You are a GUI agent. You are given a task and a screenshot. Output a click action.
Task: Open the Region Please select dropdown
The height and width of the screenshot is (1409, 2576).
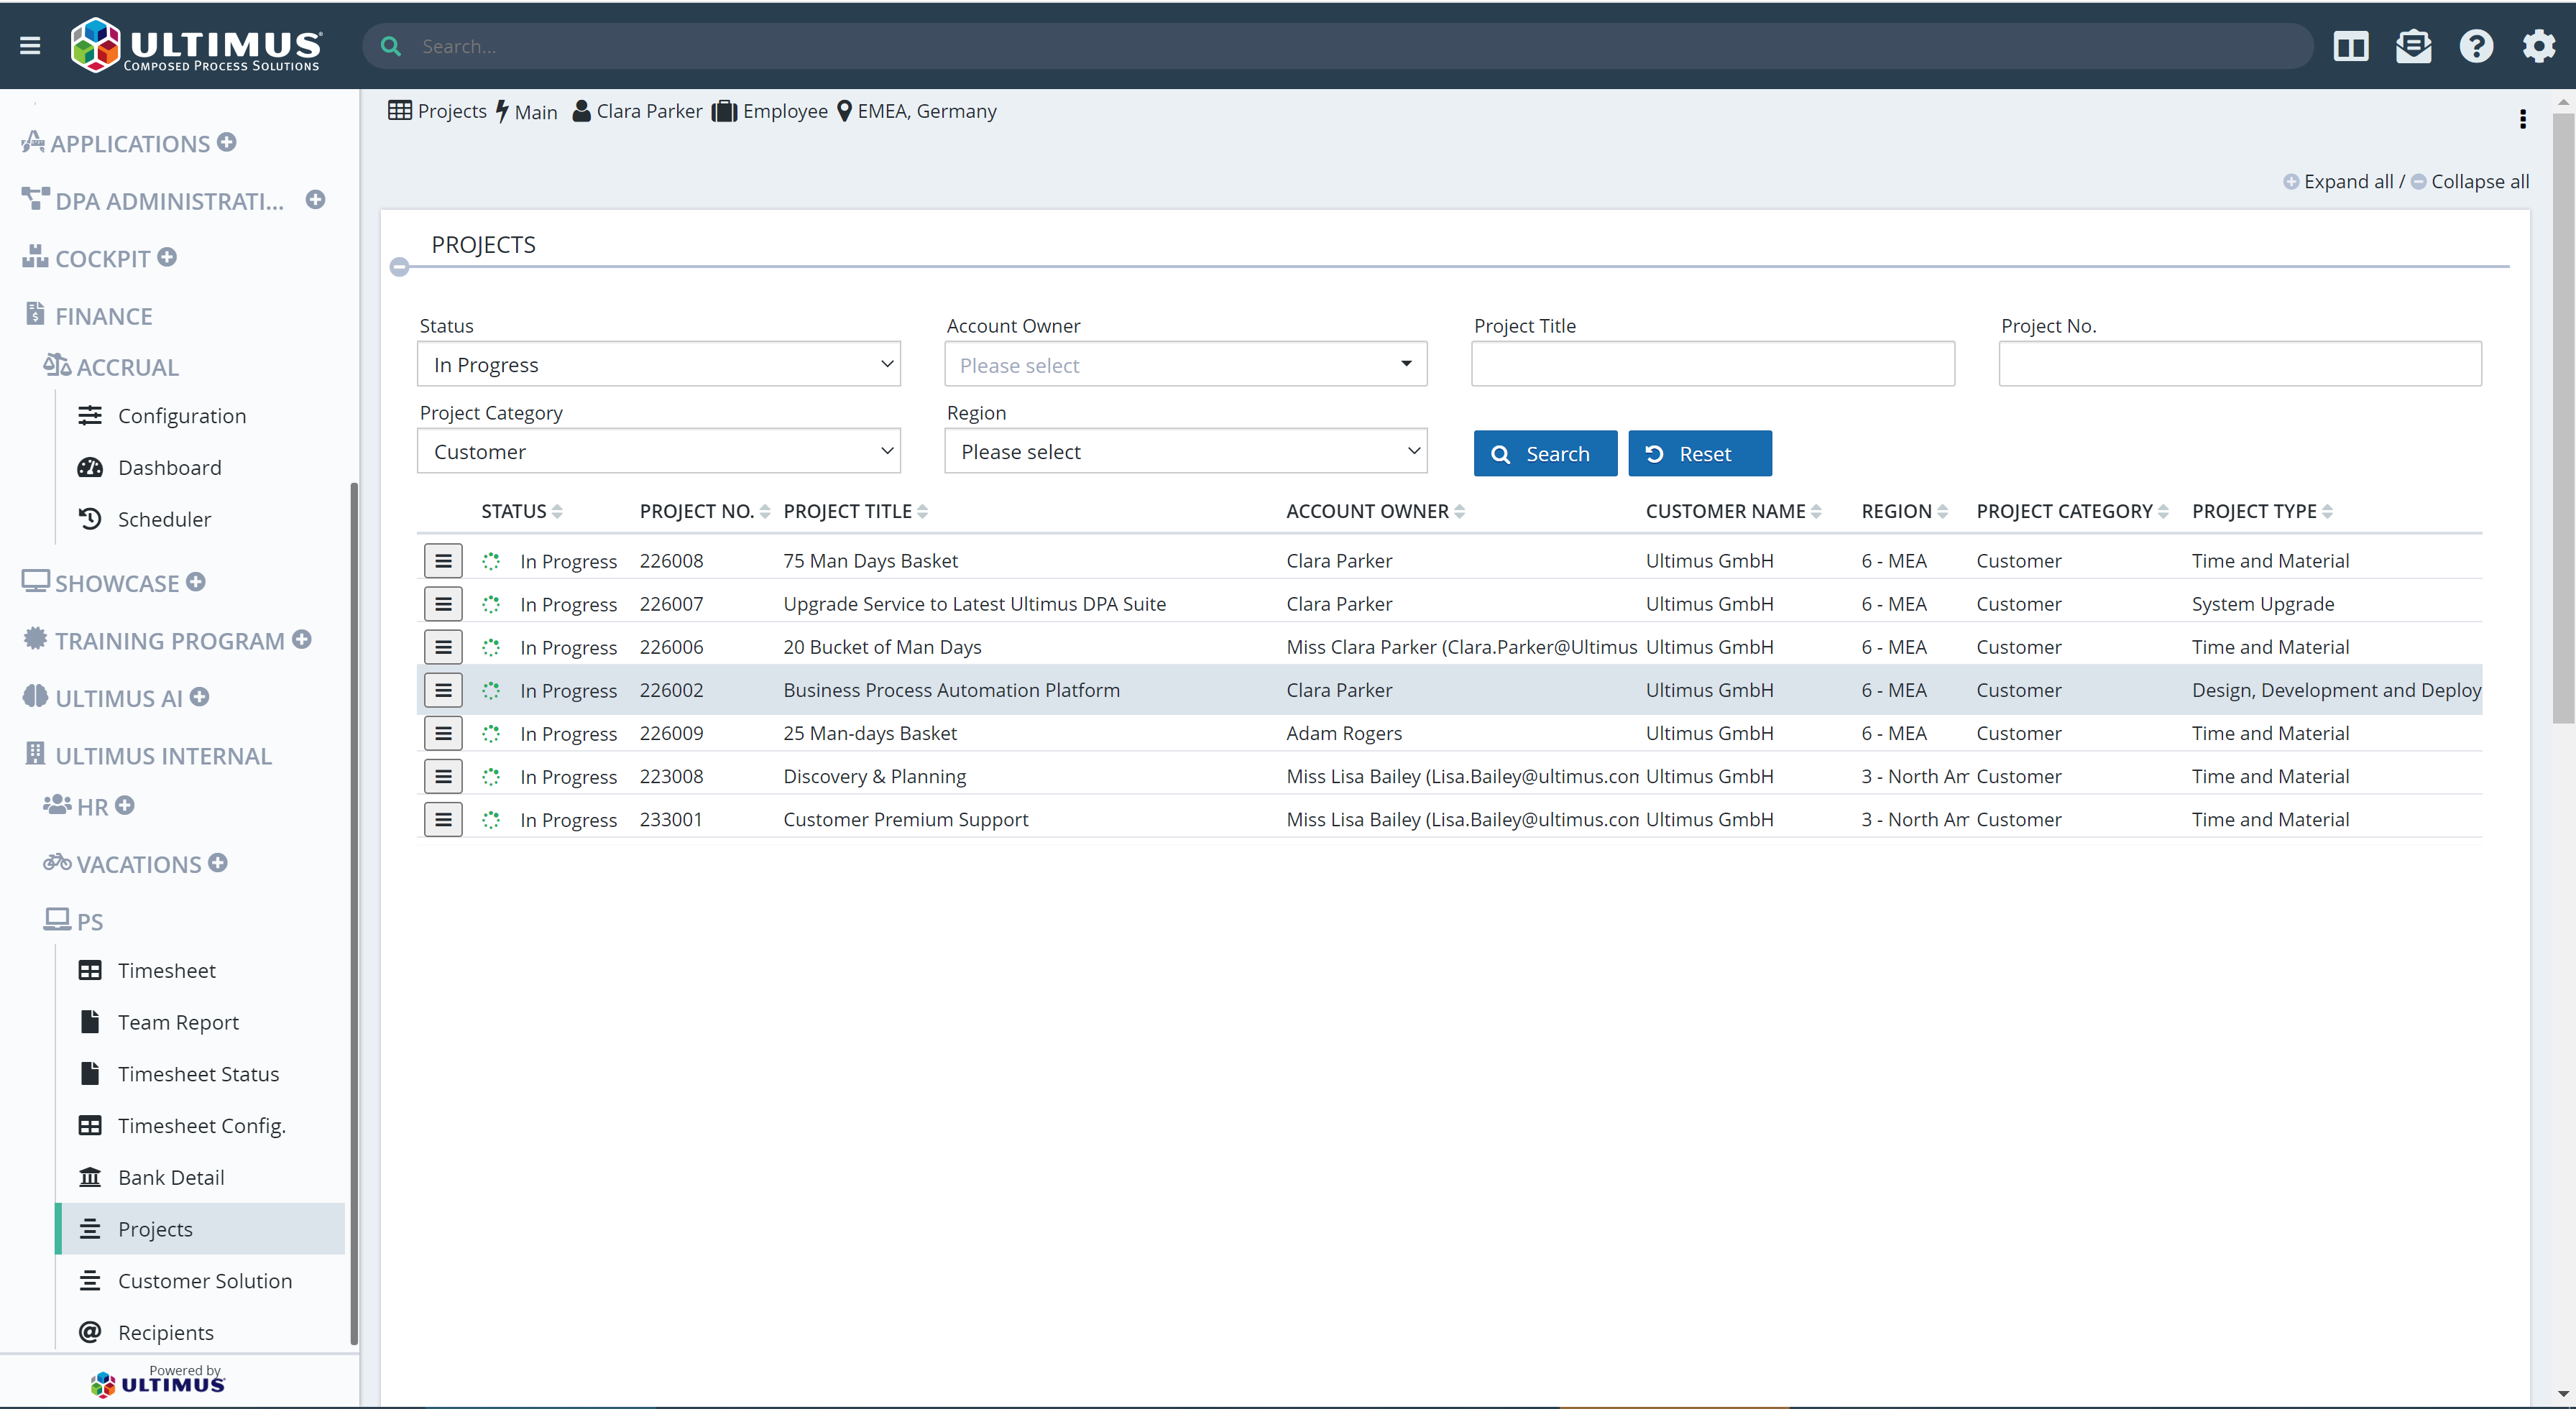1185,452
